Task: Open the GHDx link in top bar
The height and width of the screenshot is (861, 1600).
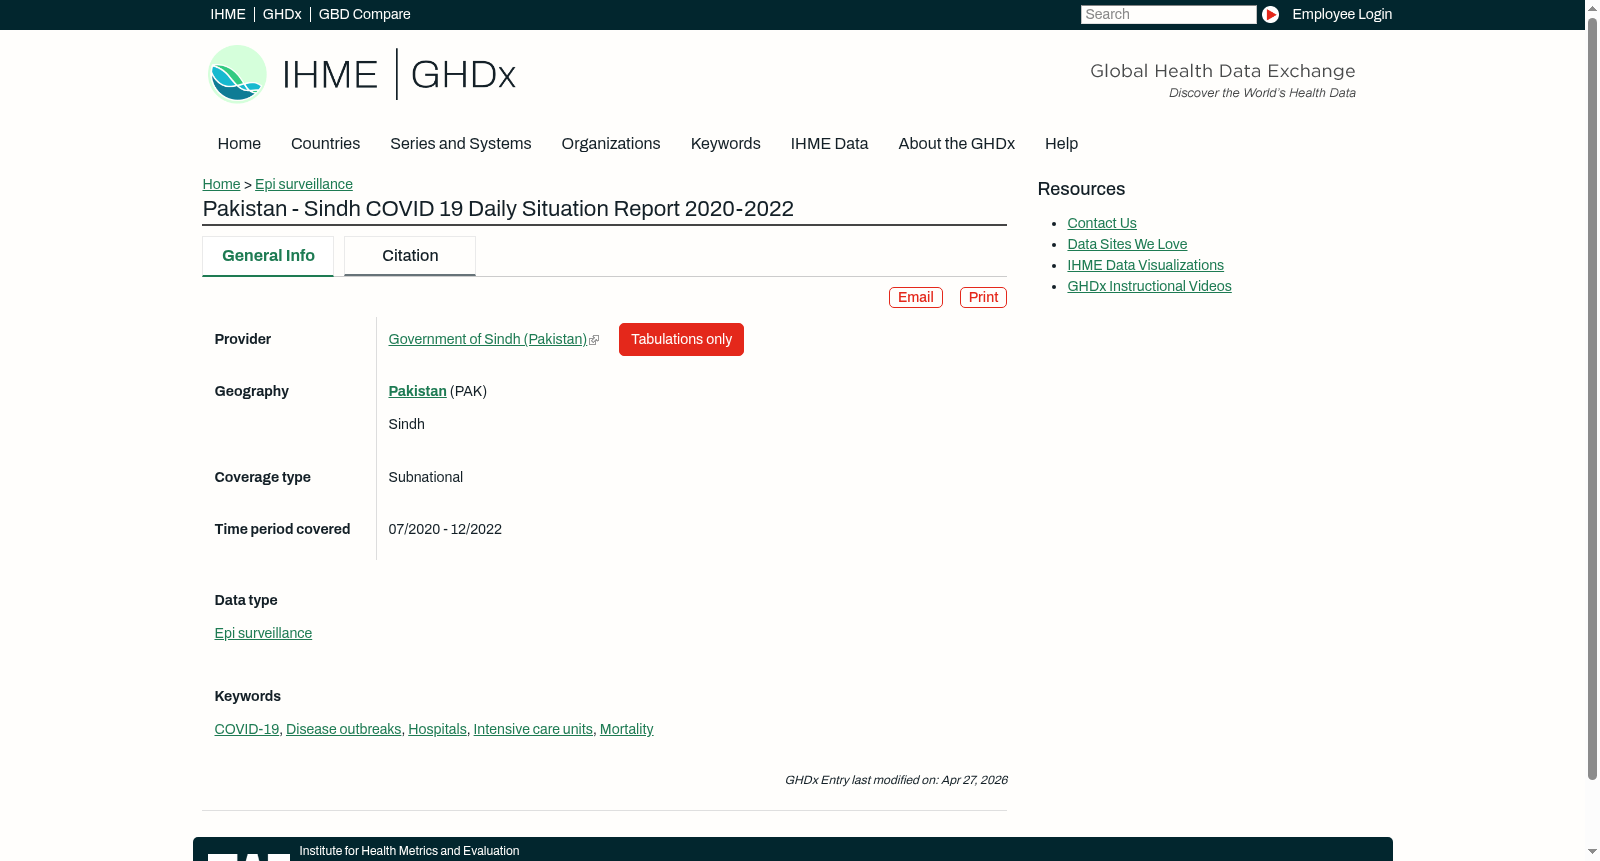Action: 282,14
